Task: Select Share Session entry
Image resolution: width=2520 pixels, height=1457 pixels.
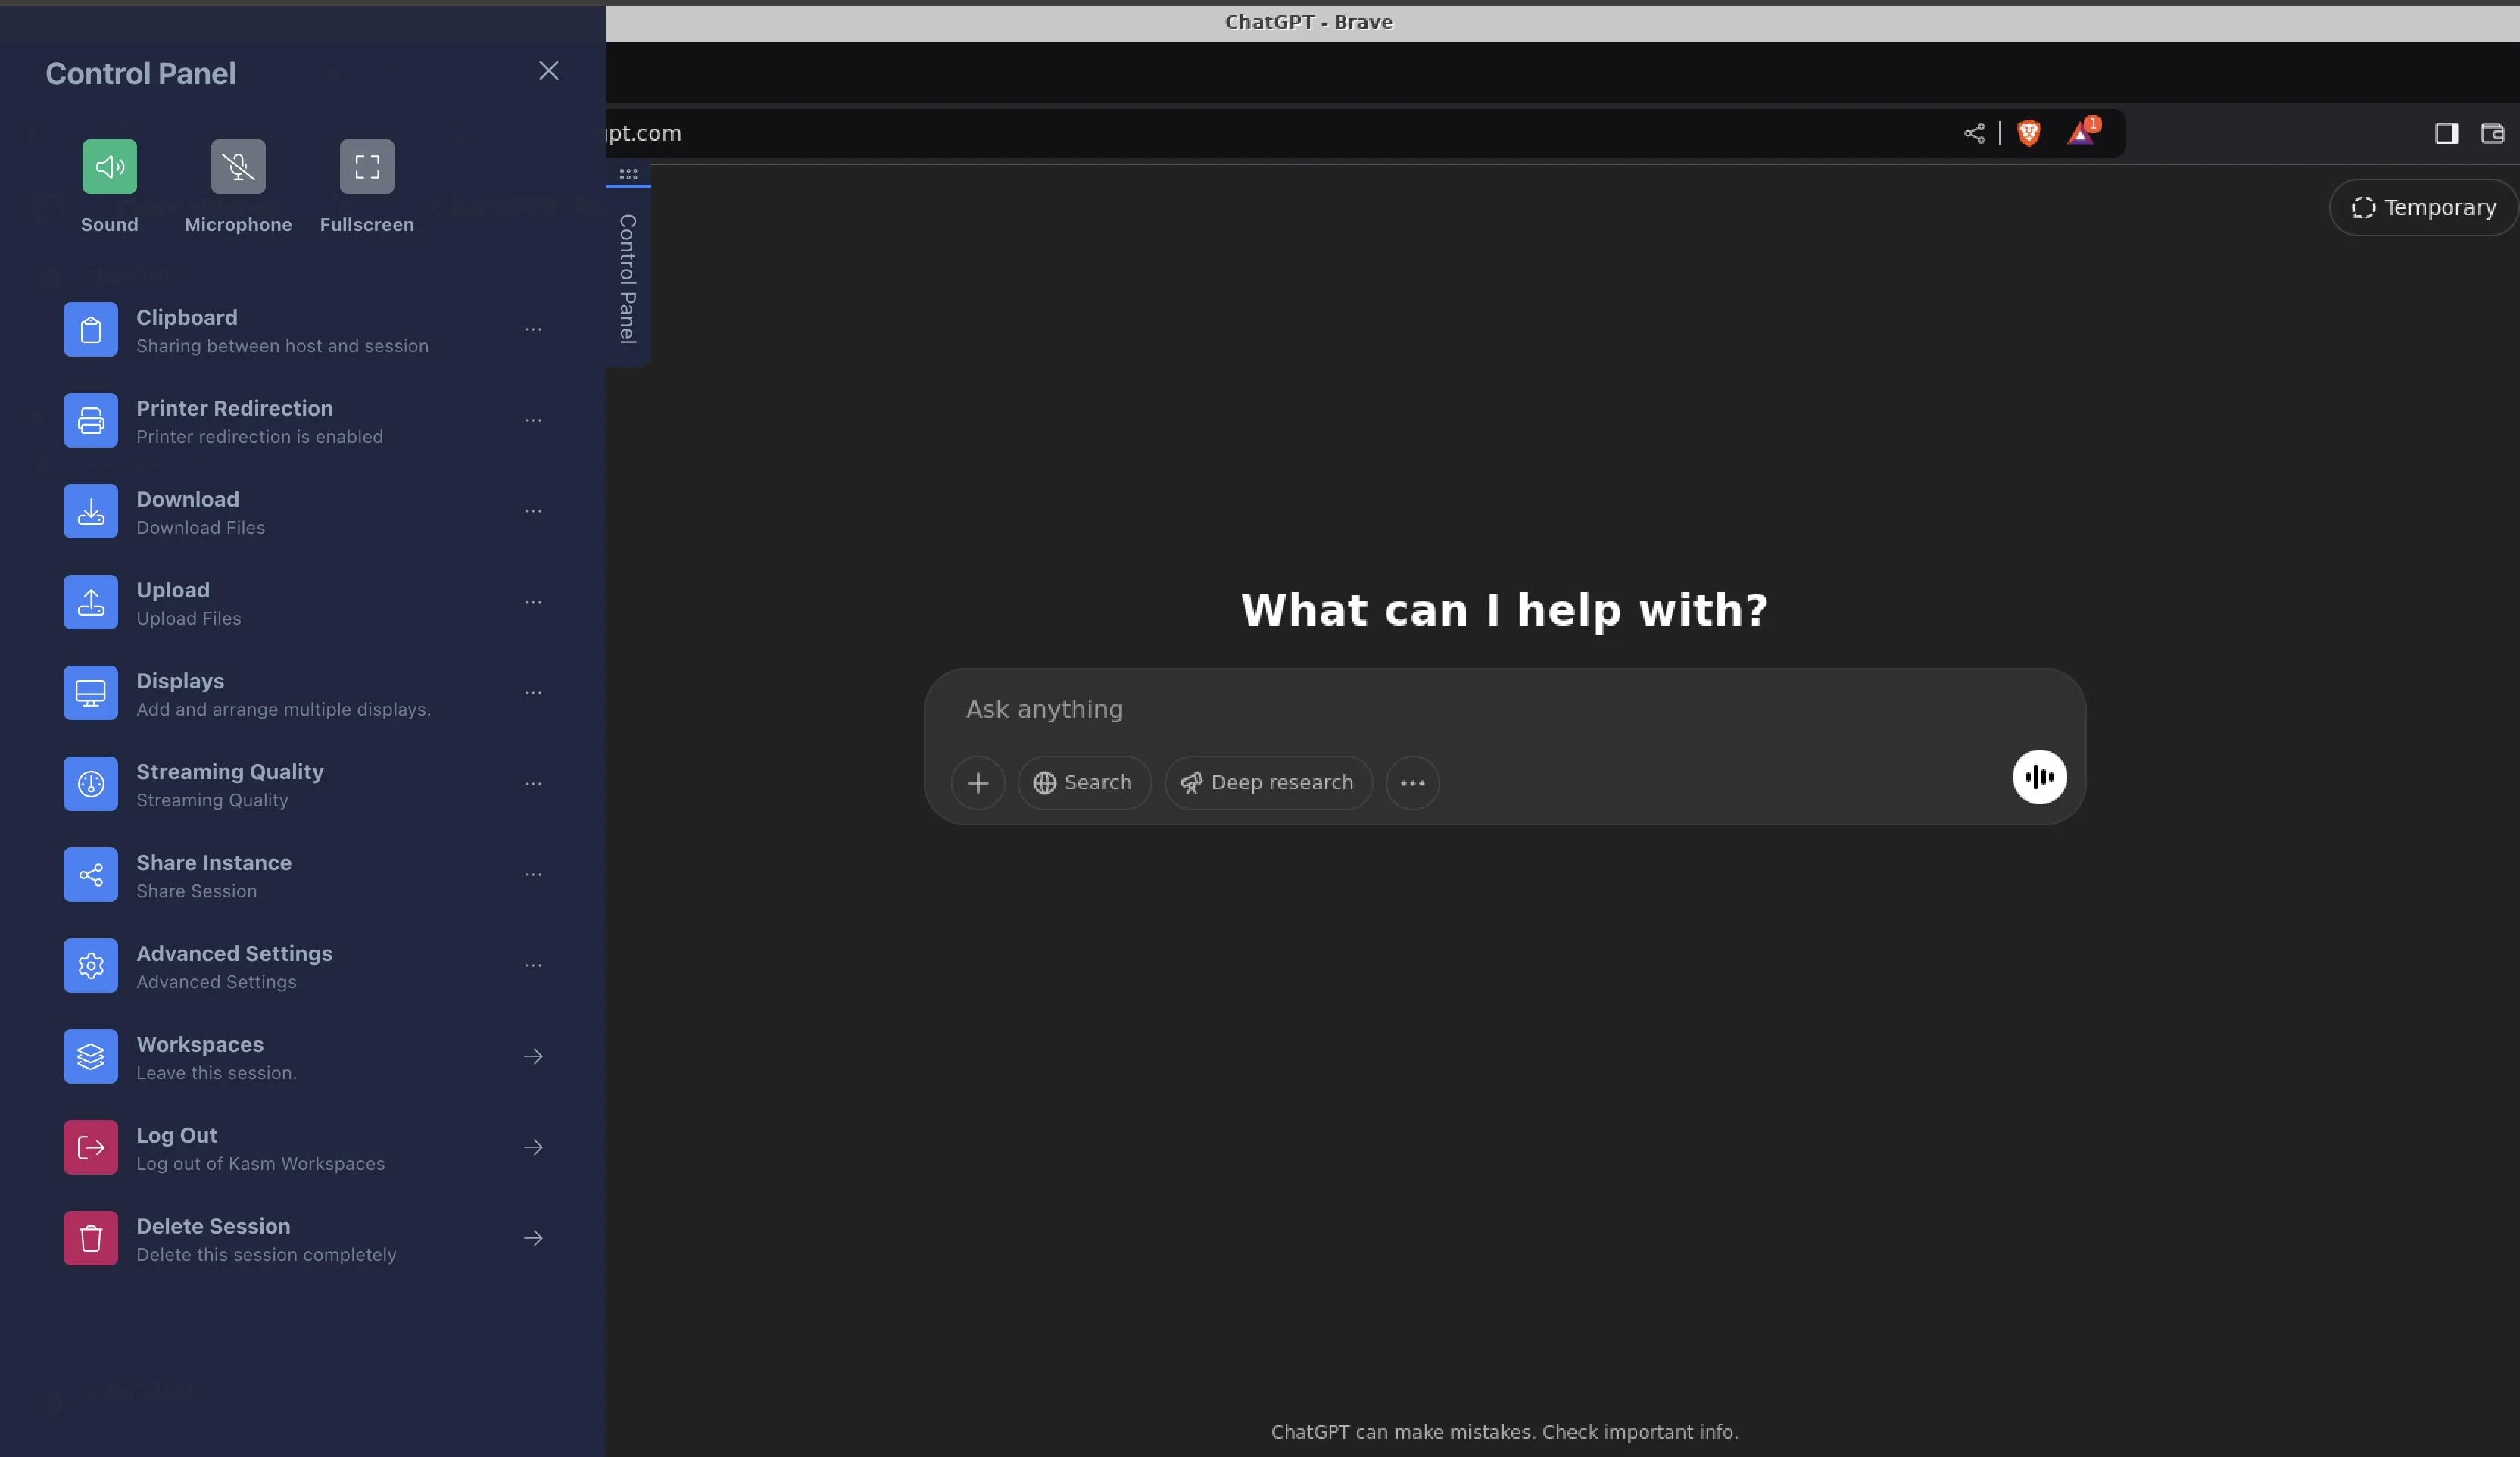Action: coord(303,875)
